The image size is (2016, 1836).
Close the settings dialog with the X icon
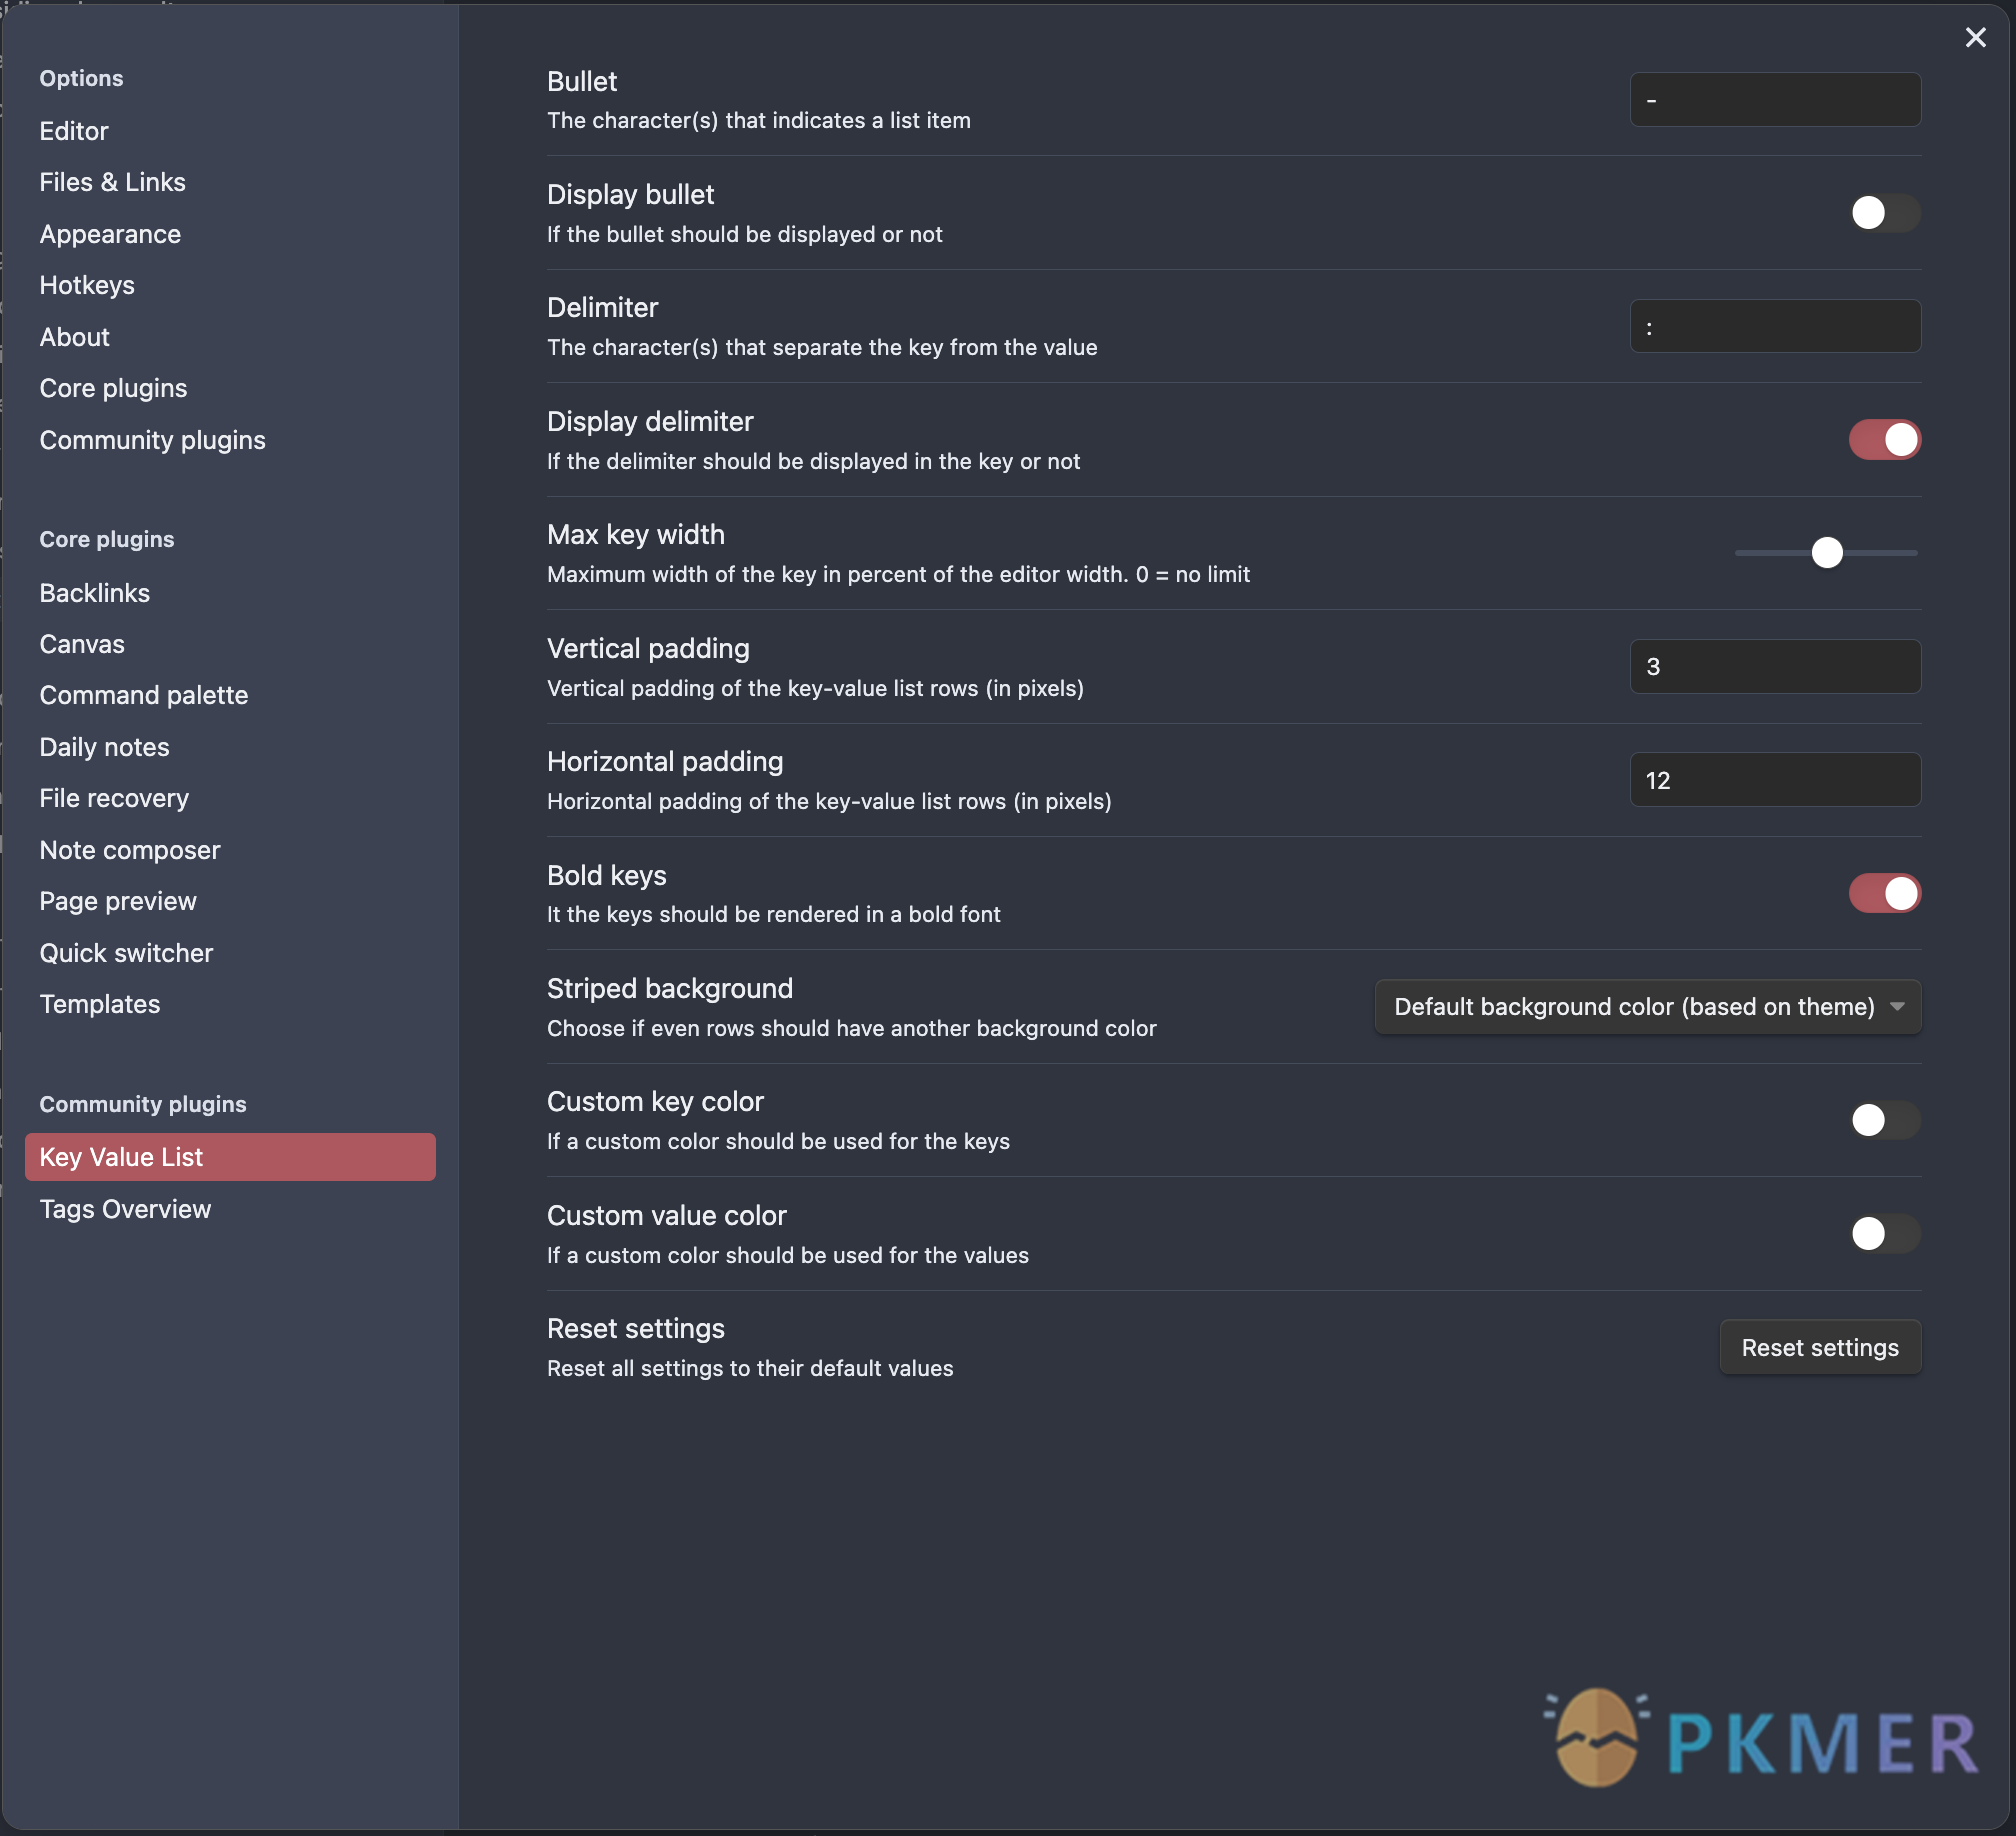point(1975,37)
